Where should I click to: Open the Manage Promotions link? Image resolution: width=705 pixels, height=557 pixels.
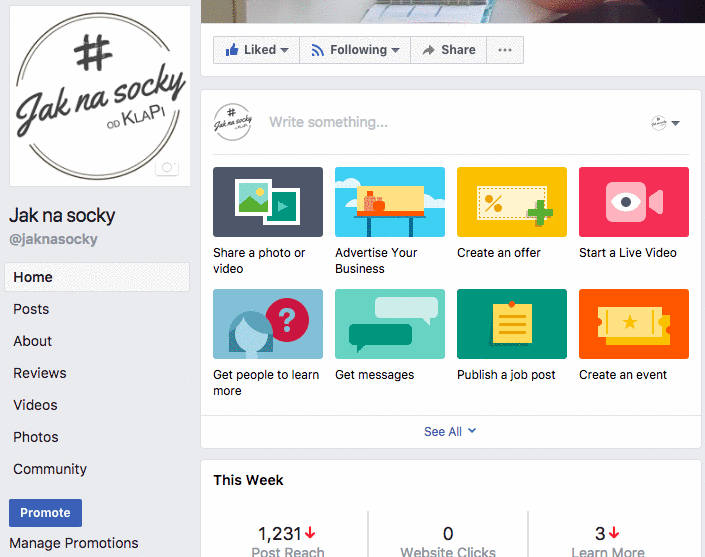click(x=74, y=543)
